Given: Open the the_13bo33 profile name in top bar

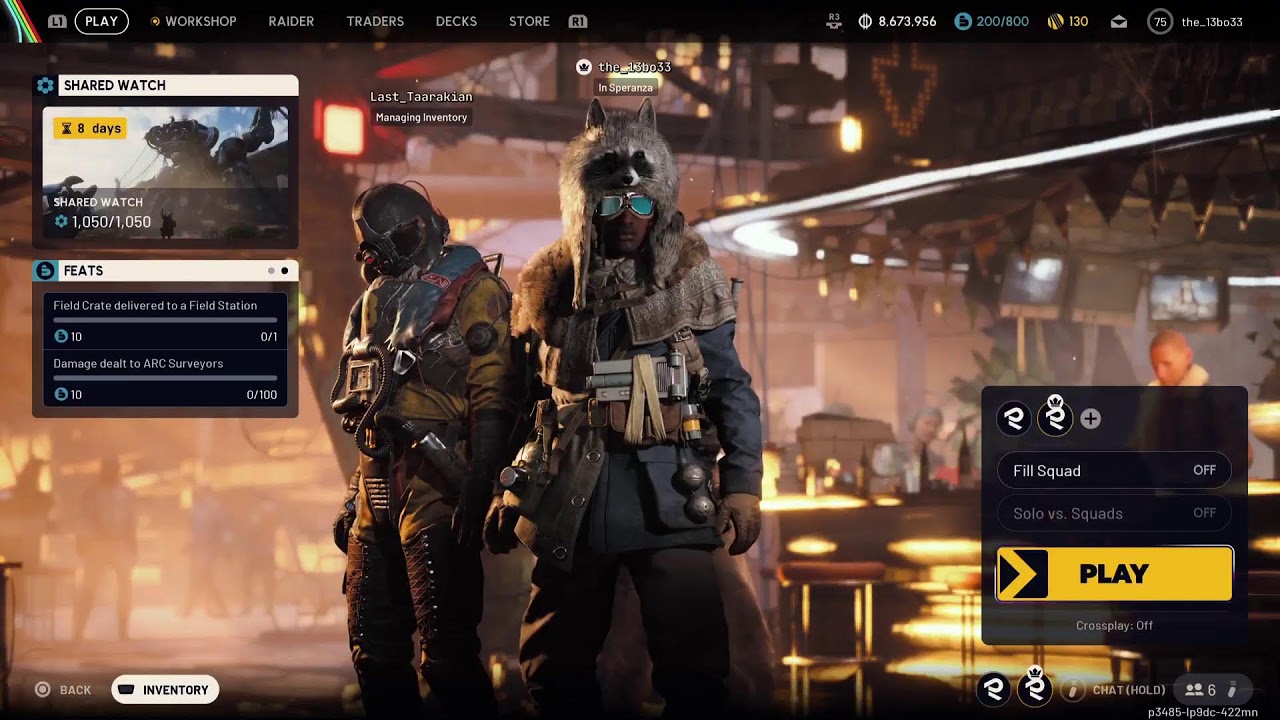Looking at the screenshot, I should 1212,21.
